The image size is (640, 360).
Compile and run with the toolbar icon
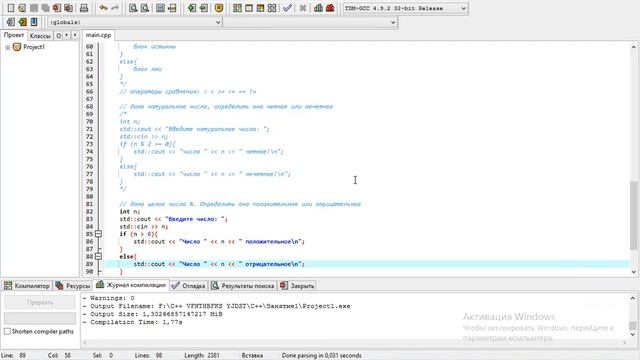(x=260, y=8)
